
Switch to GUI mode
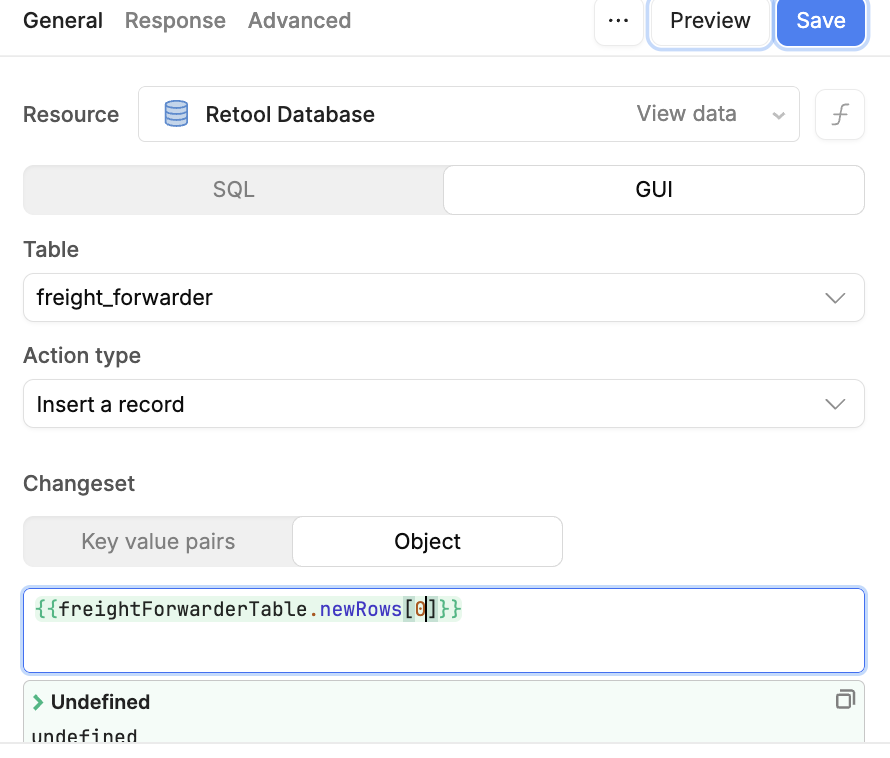pos(654,190)
